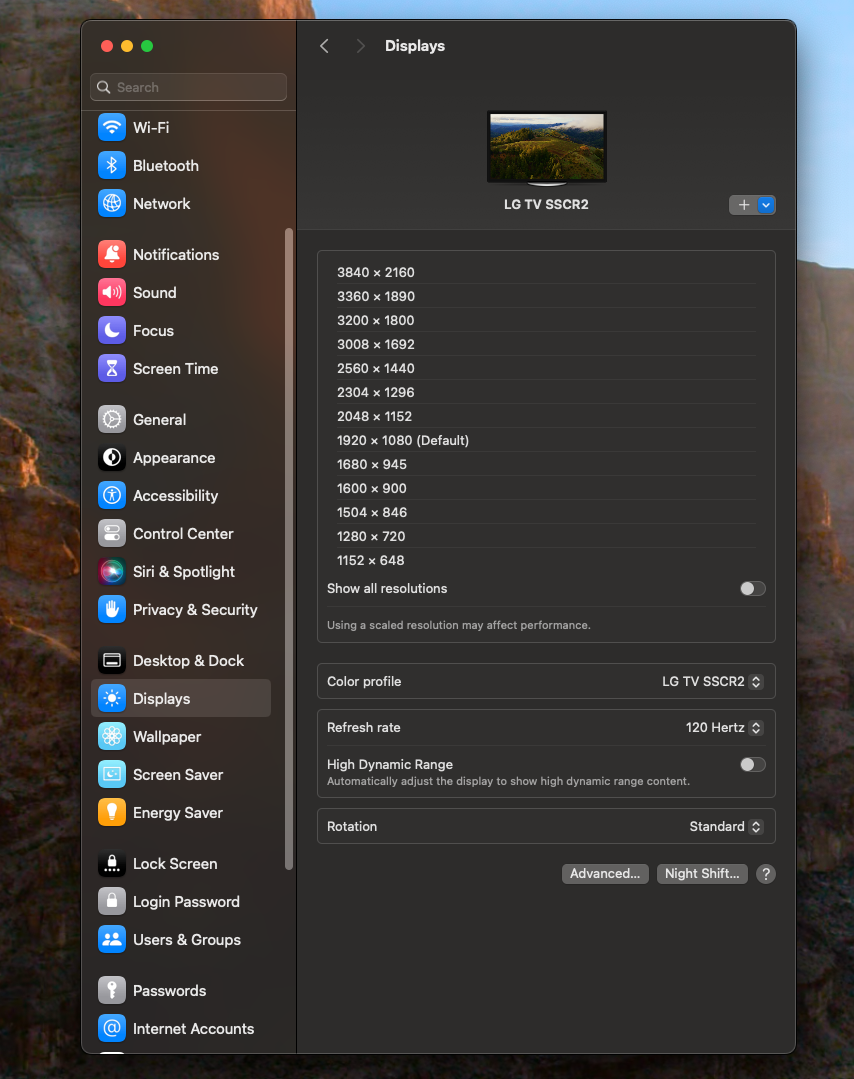Select the Sound sidebar label

(155, 292)
